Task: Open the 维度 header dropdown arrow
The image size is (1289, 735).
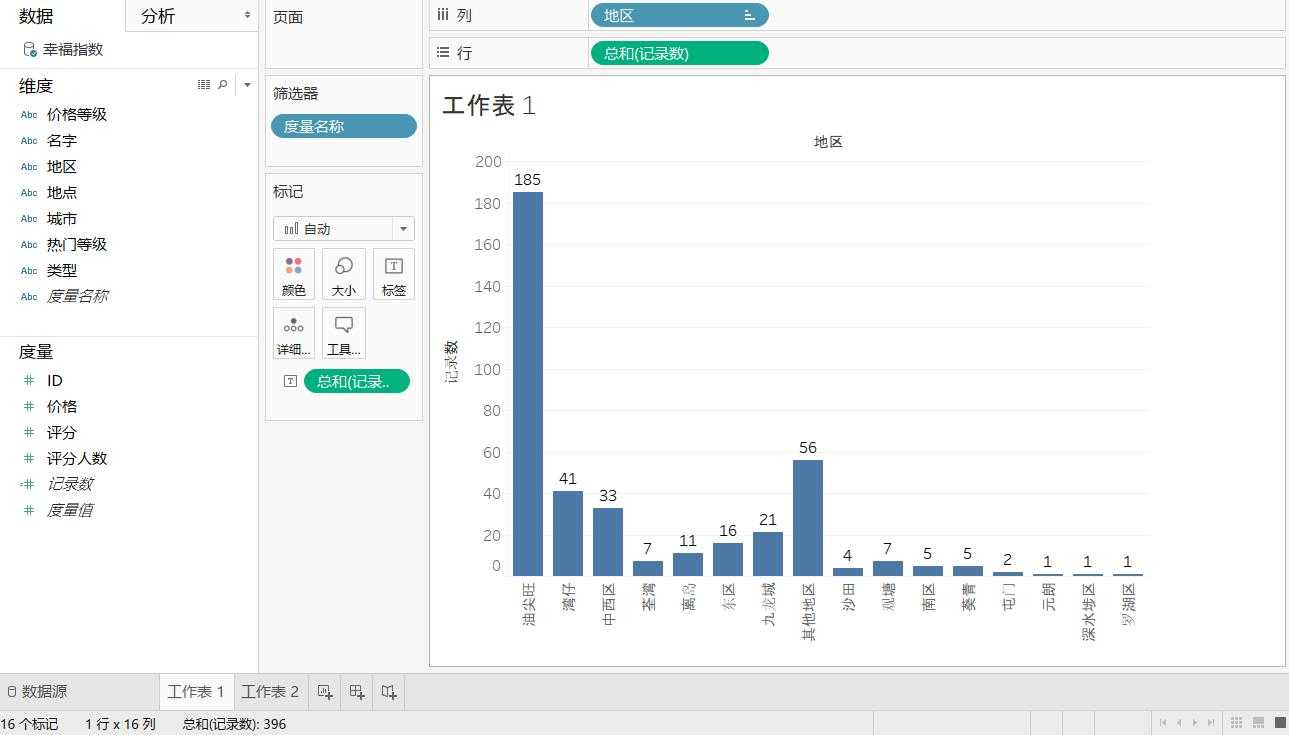Action: point(247,85)
